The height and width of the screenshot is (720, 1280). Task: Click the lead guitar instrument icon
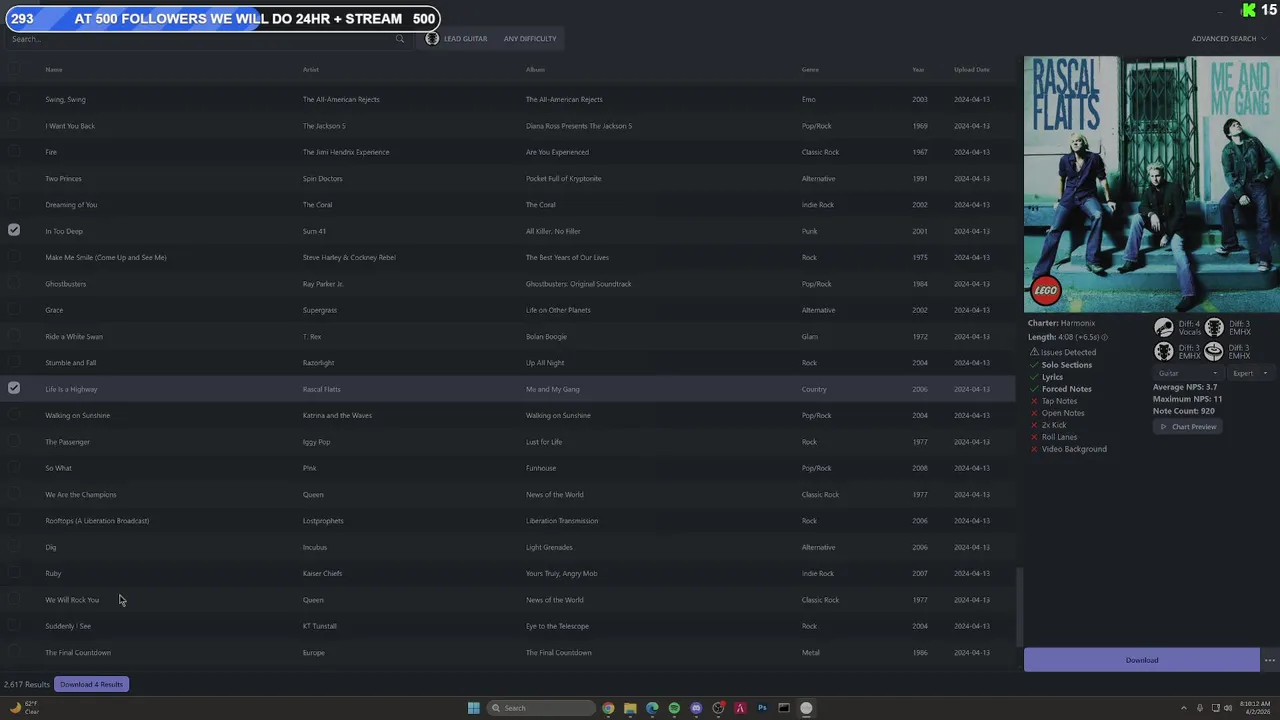(432, 39)
